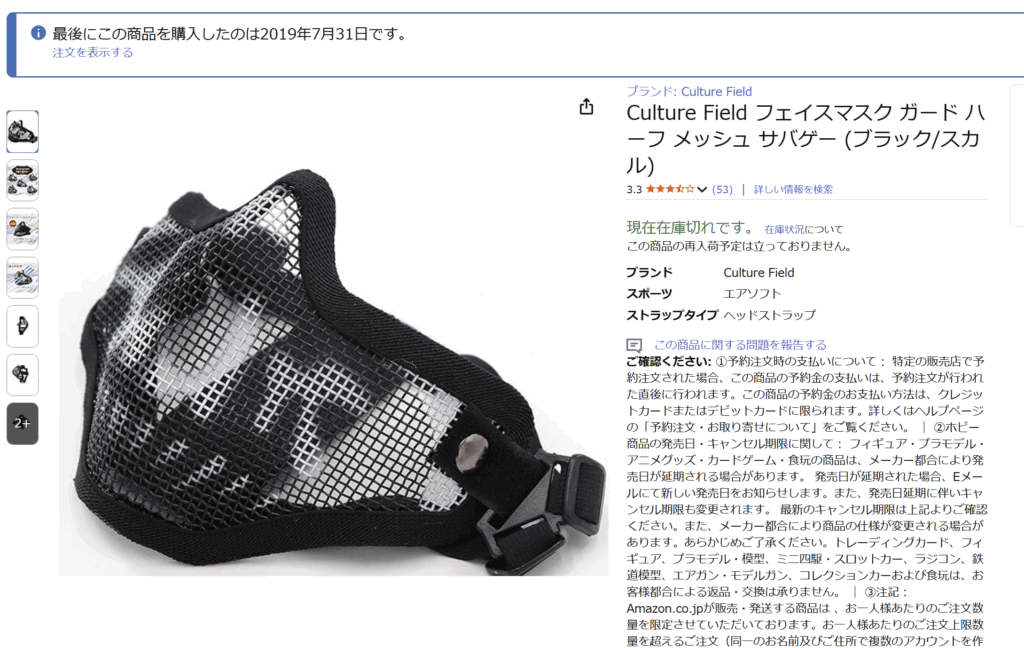Open the ブランド: Culture Field link
The width and height of the screenshot is (1024, 648).
689,91
